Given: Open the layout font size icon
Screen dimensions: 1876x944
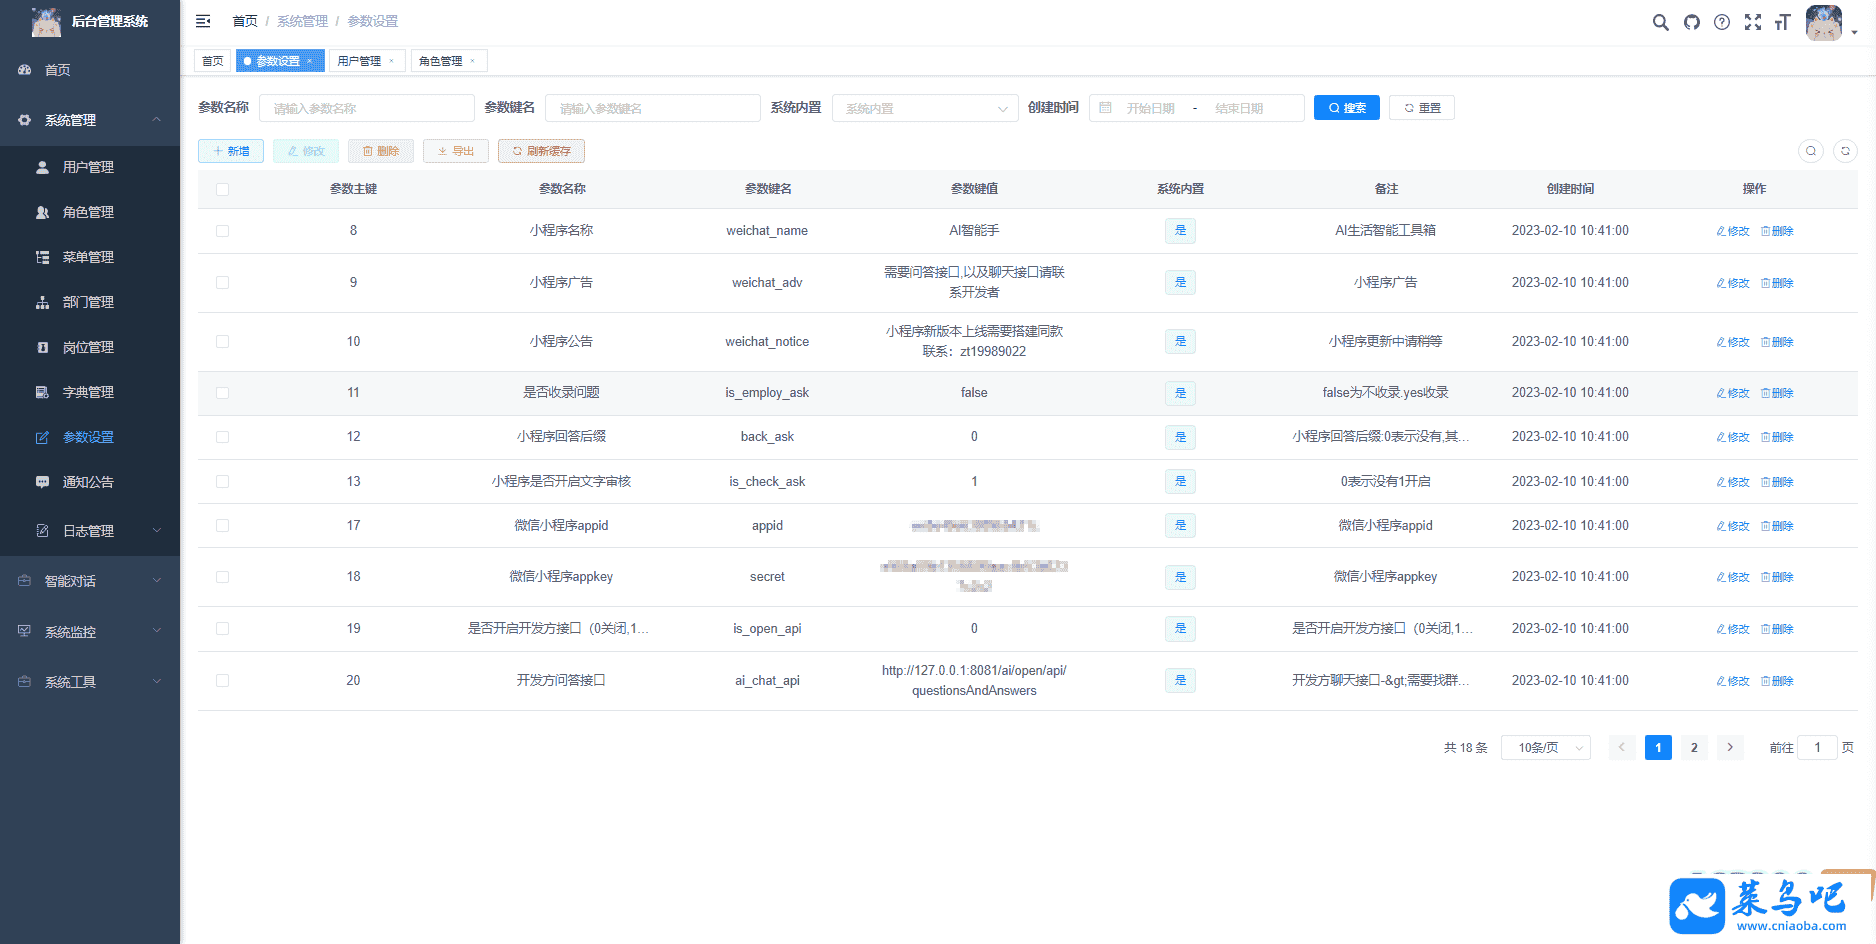Looking at the screenshot, I should click(1782, 22).
